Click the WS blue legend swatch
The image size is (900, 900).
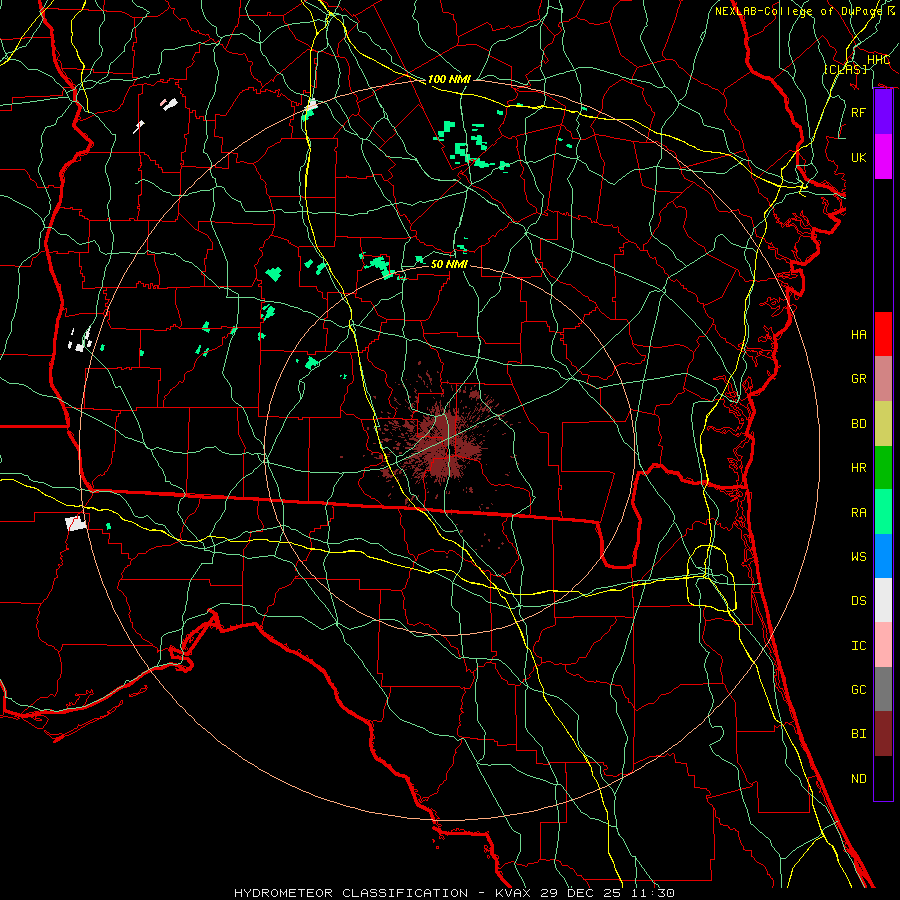pos(883,556)
